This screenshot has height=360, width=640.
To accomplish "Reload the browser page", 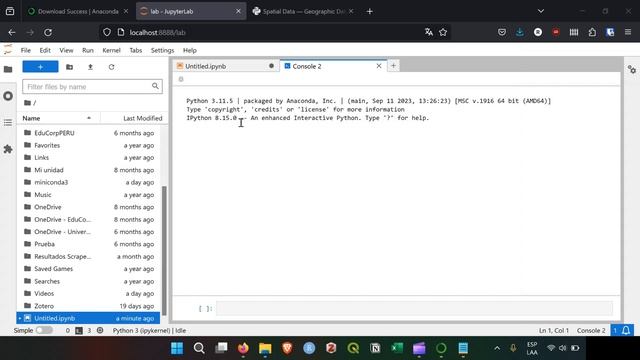I will (48, 32).
